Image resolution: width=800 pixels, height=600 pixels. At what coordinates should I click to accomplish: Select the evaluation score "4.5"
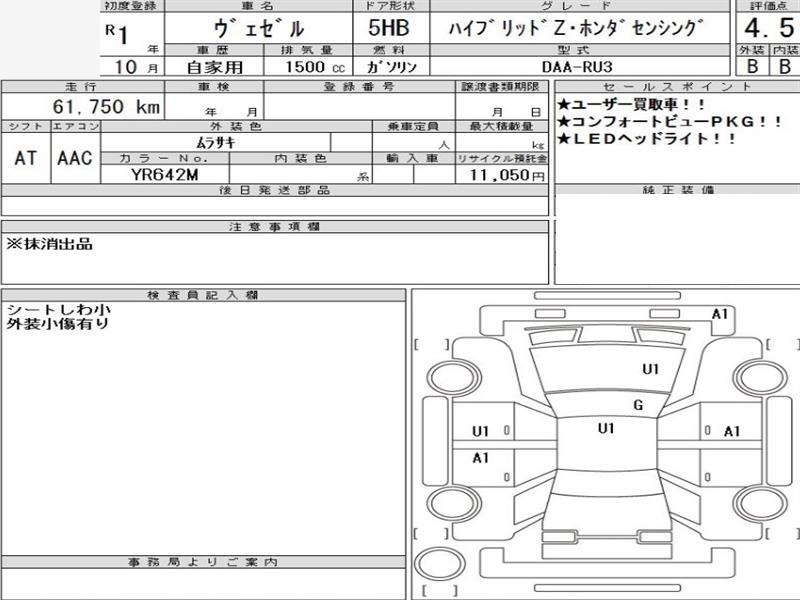coord(769,28)
